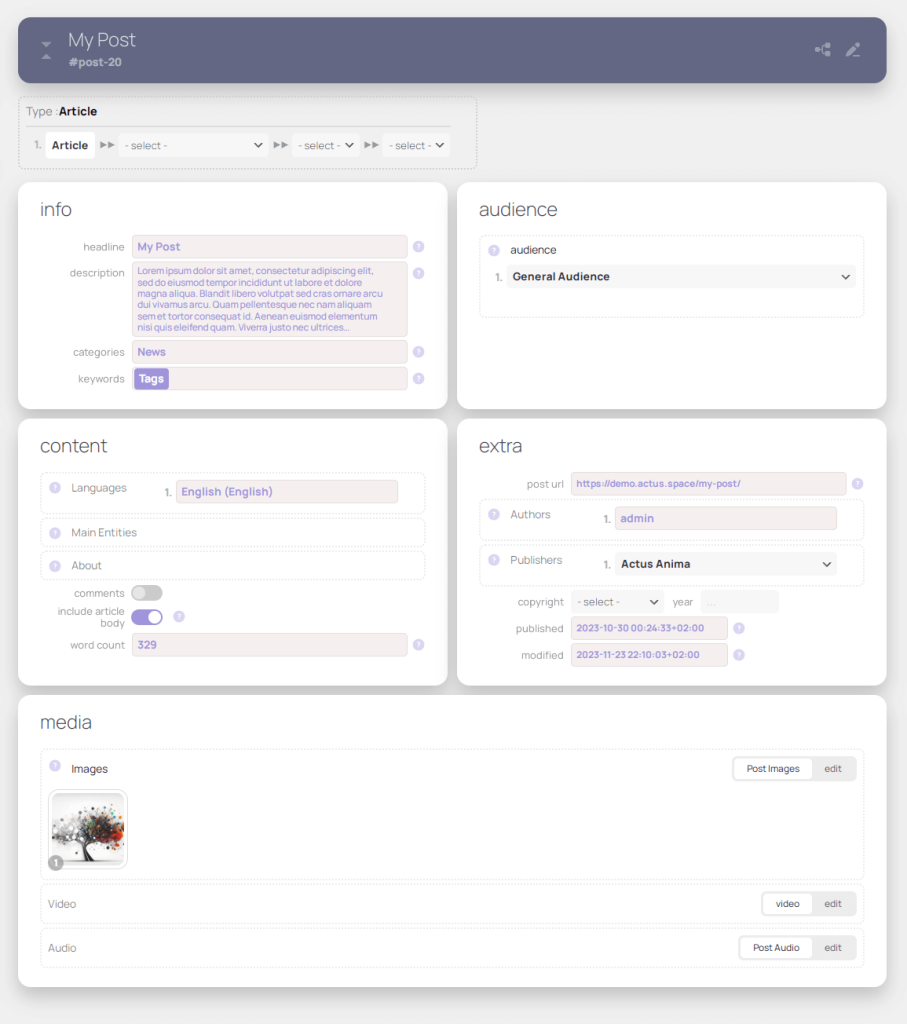The image size is (907, 1024).
Task: Open the Images help icon
Action: click(x=55, y=765)
